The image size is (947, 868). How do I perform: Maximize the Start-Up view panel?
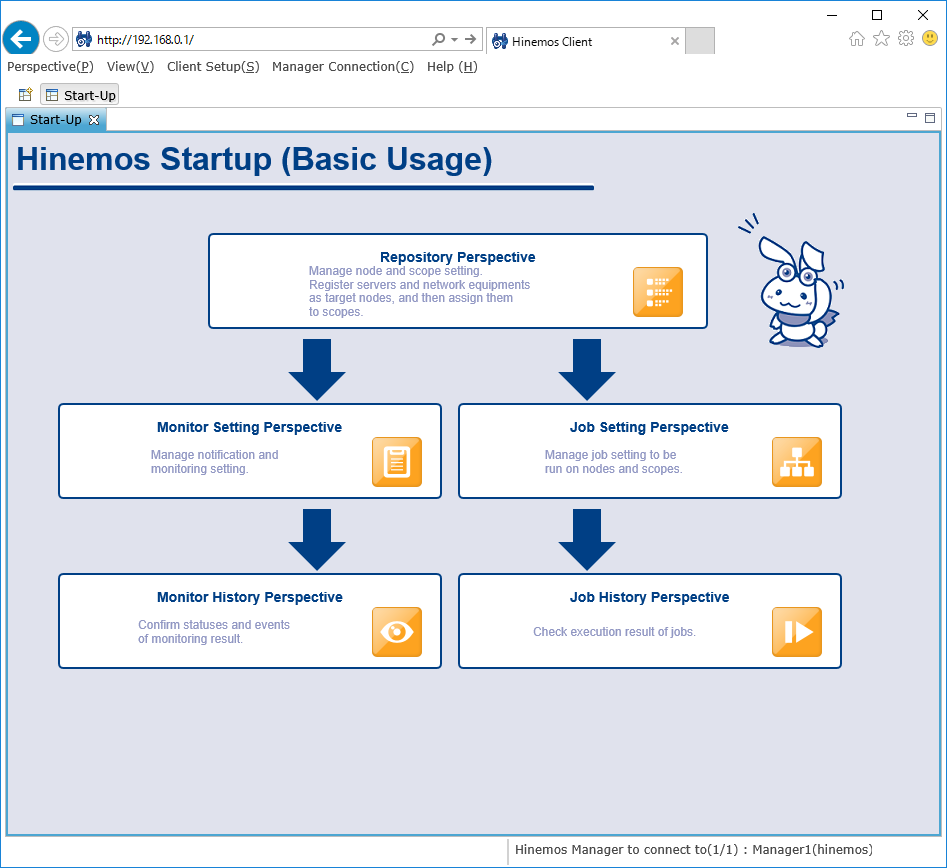[x=930, y=118]
